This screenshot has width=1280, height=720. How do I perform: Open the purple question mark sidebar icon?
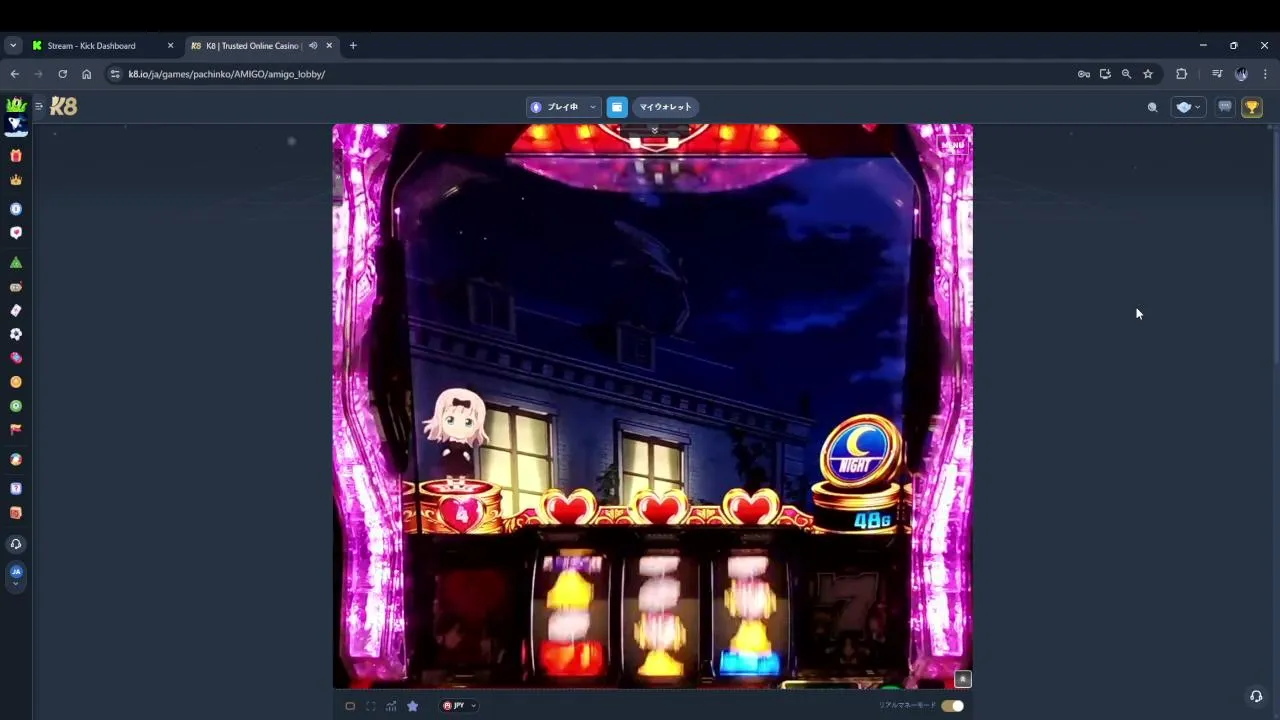[x=16, y=489]
